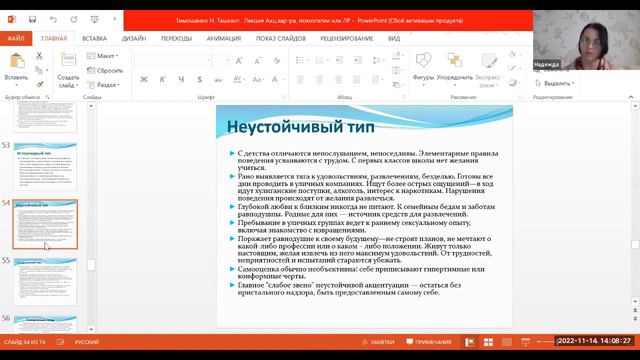Switch to the Вид tab
Screen dimensions: 640x360
tap(394, 38)
